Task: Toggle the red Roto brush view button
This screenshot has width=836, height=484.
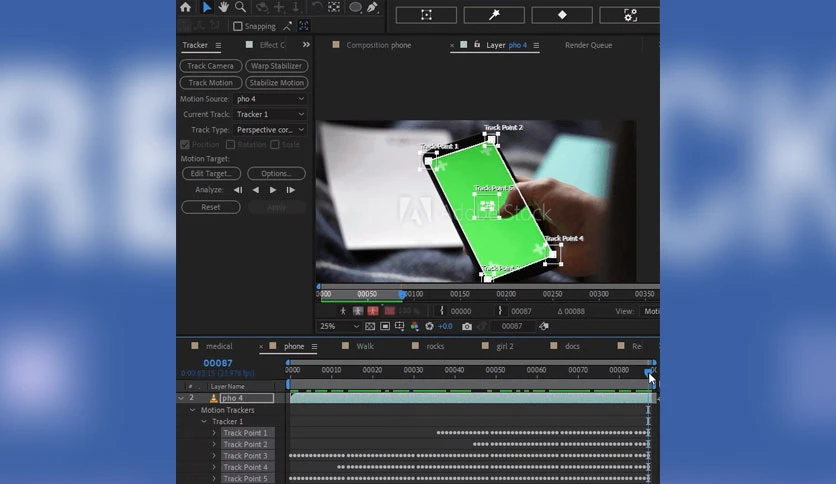Action: (x=373, y=311)
